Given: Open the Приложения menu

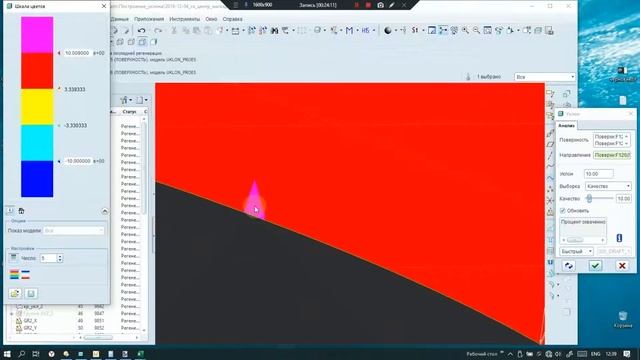Looking at the screenshot, I should (x=149, y=19).
